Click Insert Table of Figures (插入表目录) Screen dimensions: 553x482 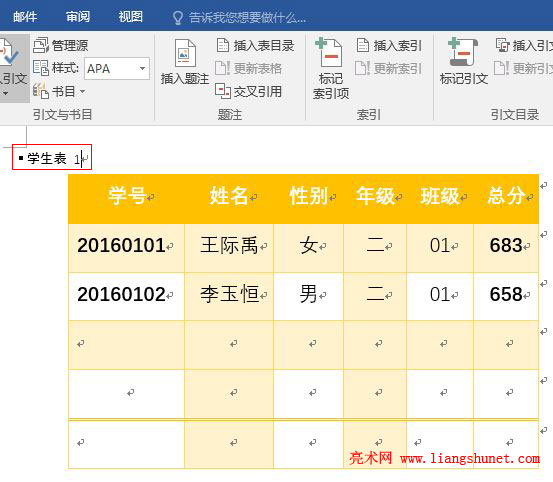tap(255, 45)
